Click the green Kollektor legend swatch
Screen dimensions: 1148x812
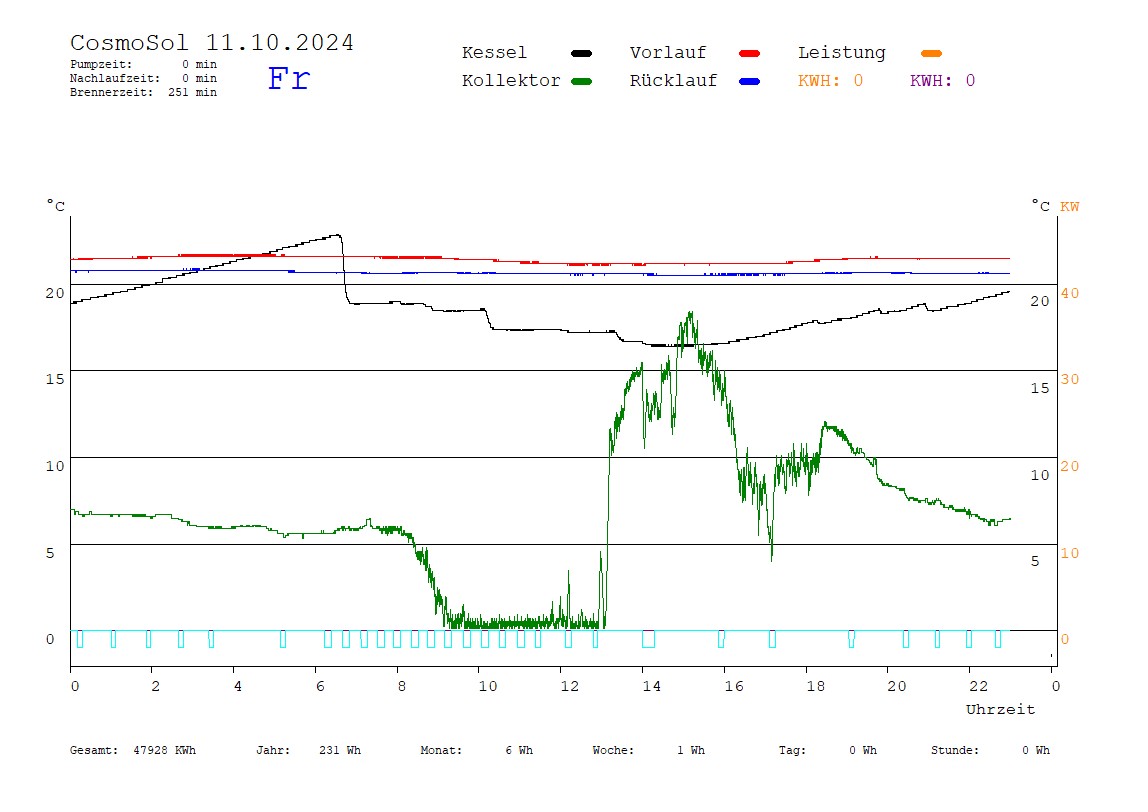(581, 81)
